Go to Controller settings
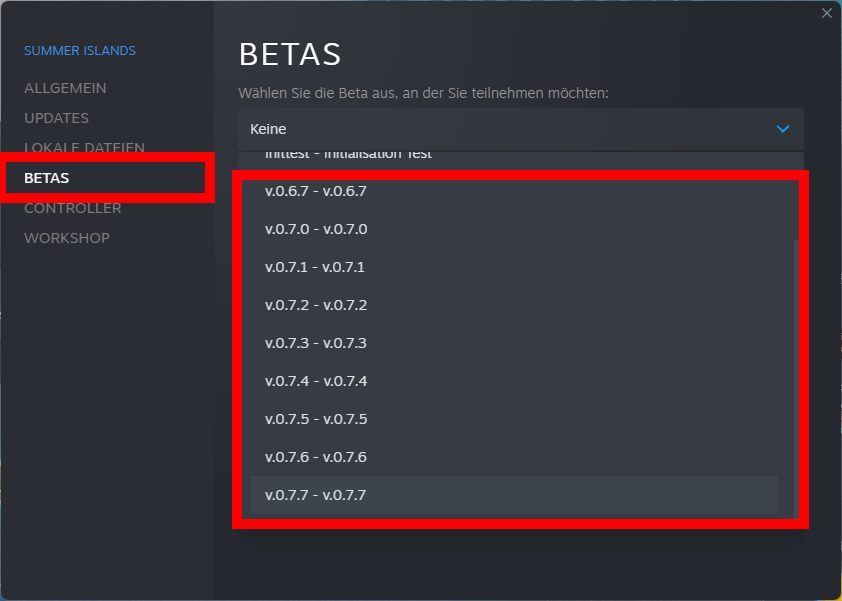842x601 pixels. [72, 208]
